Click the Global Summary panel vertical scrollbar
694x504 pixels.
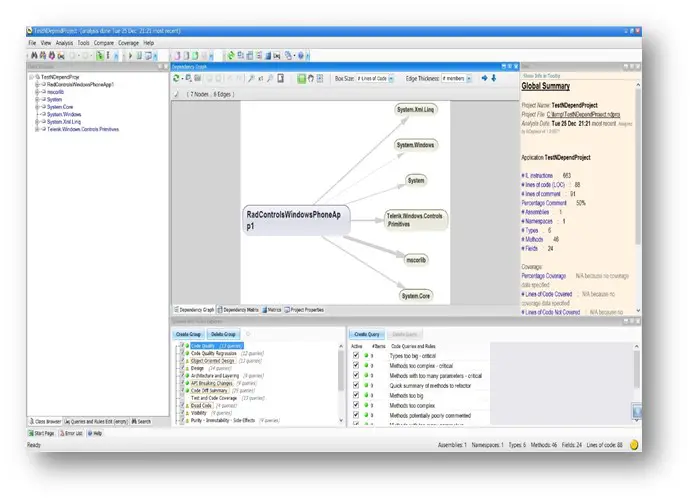pyautogui.click(x=638, y=196)
